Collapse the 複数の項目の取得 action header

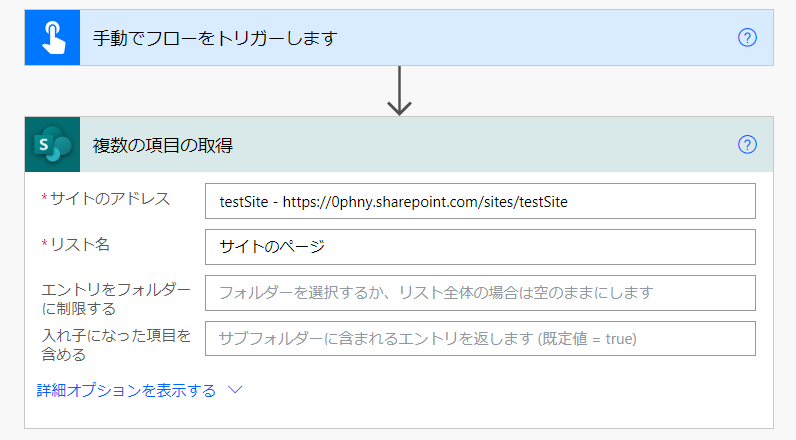[399, 145]
